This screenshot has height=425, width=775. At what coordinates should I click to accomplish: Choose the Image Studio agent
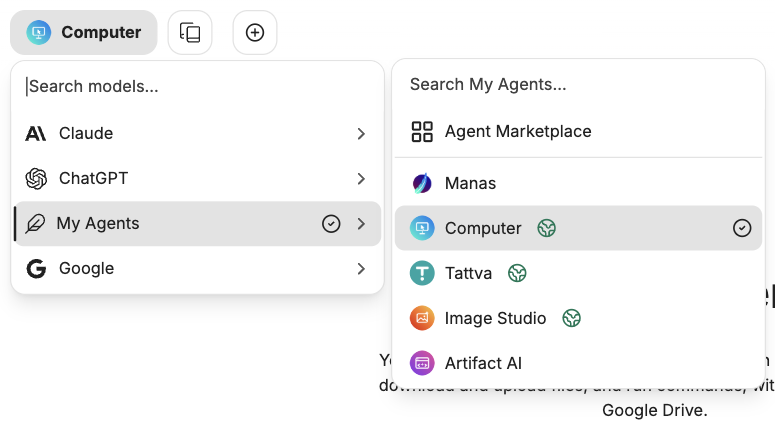578,318
